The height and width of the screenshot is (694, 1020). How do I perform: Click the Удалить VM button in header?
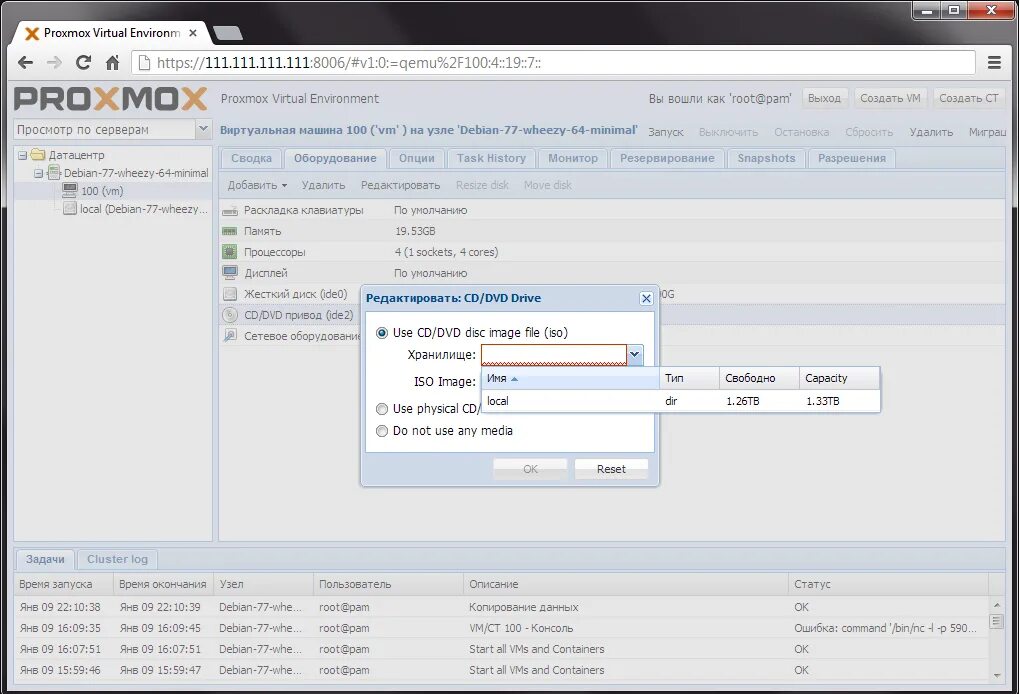(931, 131)
